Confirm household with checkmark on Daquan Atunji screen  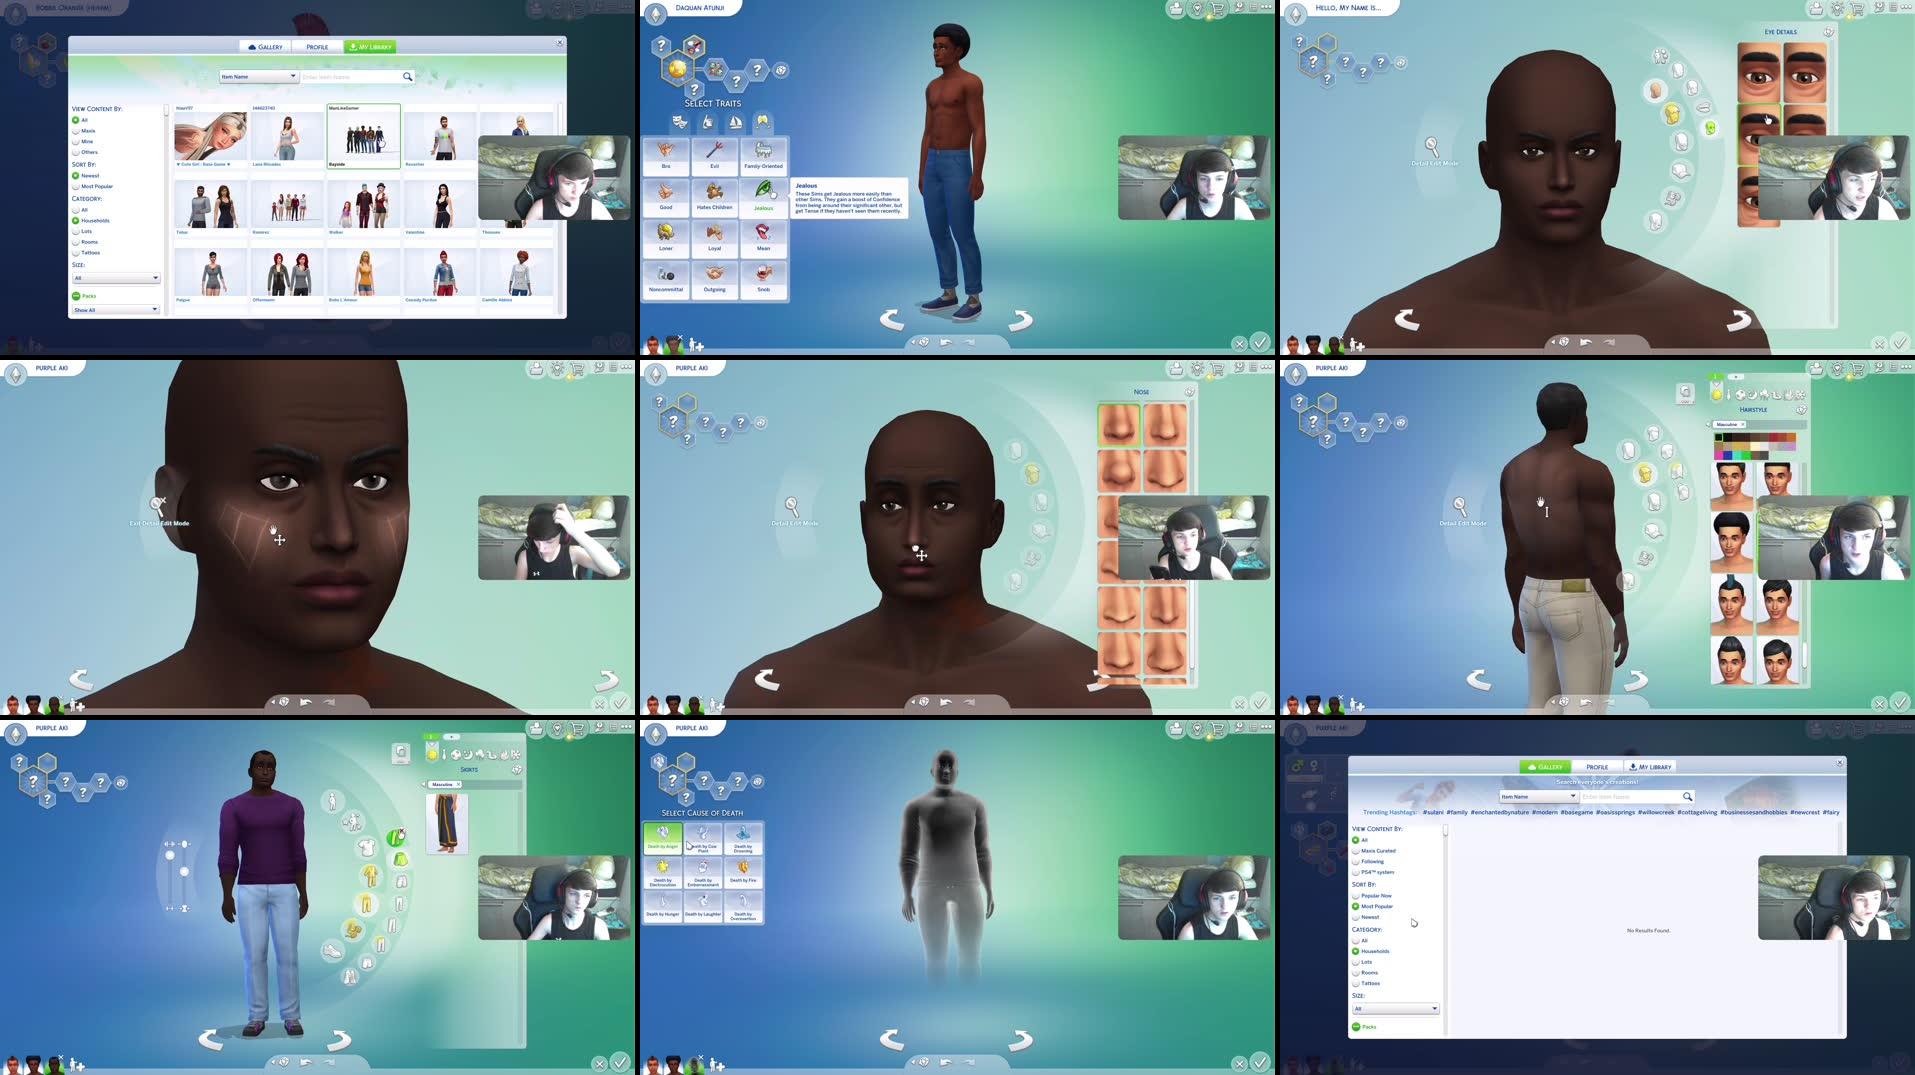[1260, 342]
